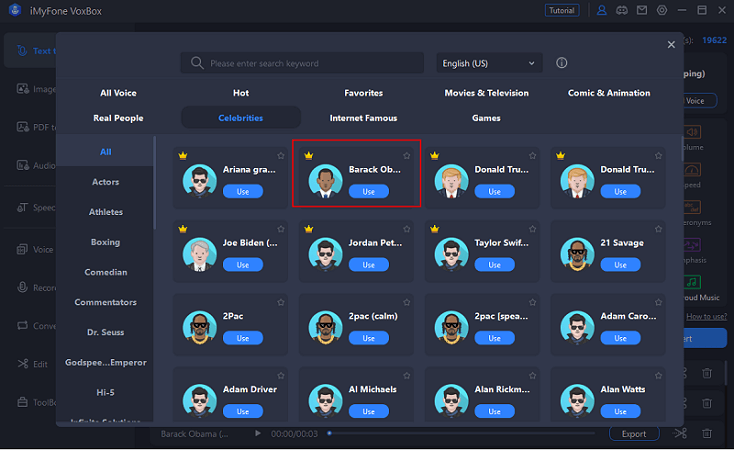Image resolution: width=734 pixels, height=450 pixels.
Task: Click the crown icon on Taylor Swift card
Action: pyautogui.click(x=434, y=229)
